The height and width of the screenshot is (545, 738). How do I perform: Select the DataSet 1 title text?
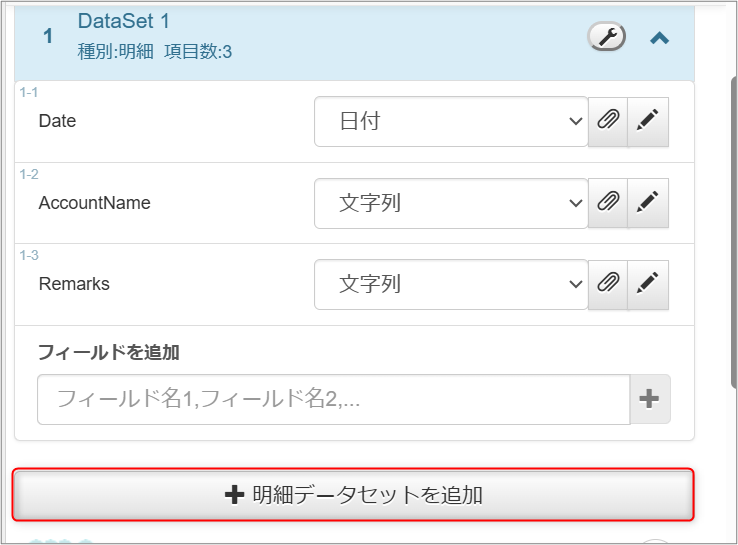123,22
